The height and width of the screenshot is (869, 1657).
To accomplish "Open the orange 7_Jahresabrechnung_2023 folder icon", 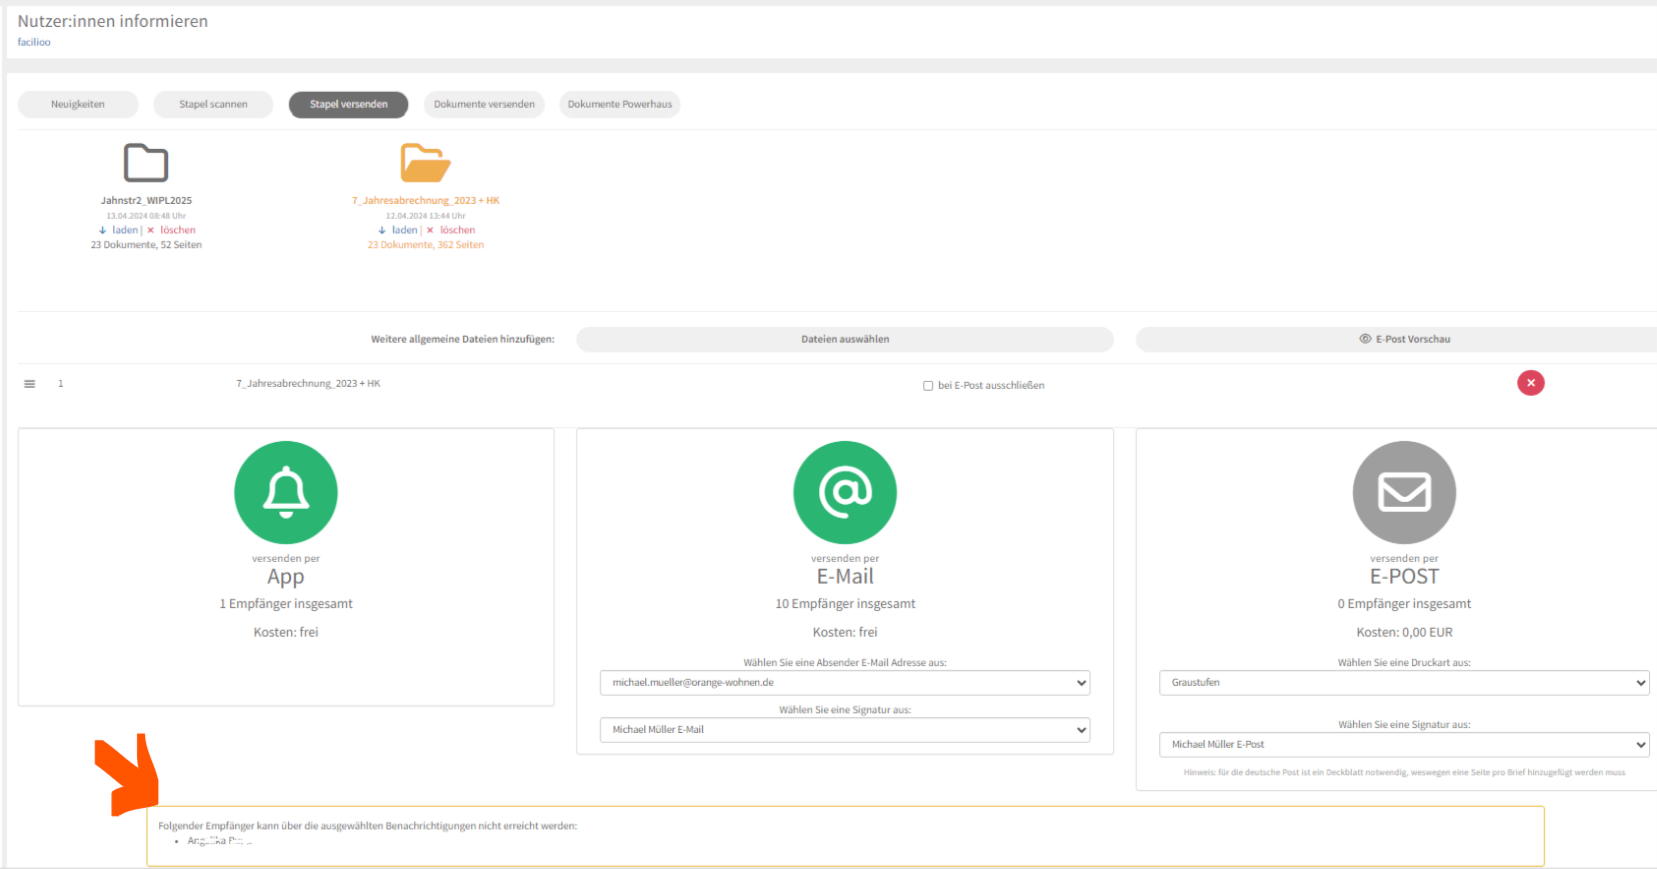I will [x=425, y=163].
